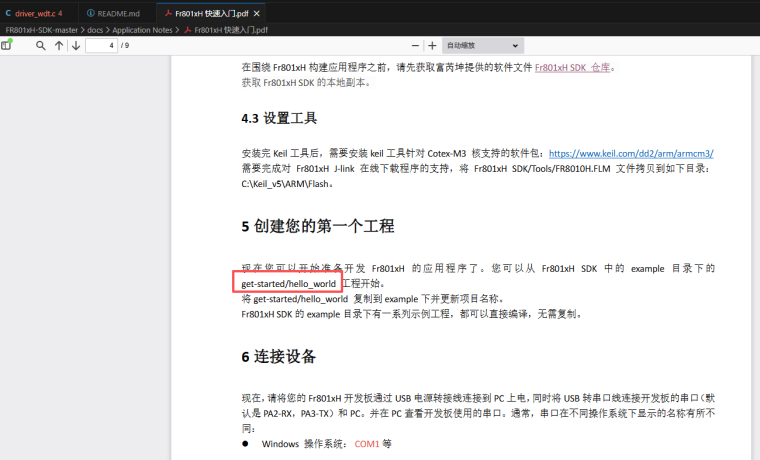
Task: Click the PDF icon on active tab
Action: pos(166,14)
